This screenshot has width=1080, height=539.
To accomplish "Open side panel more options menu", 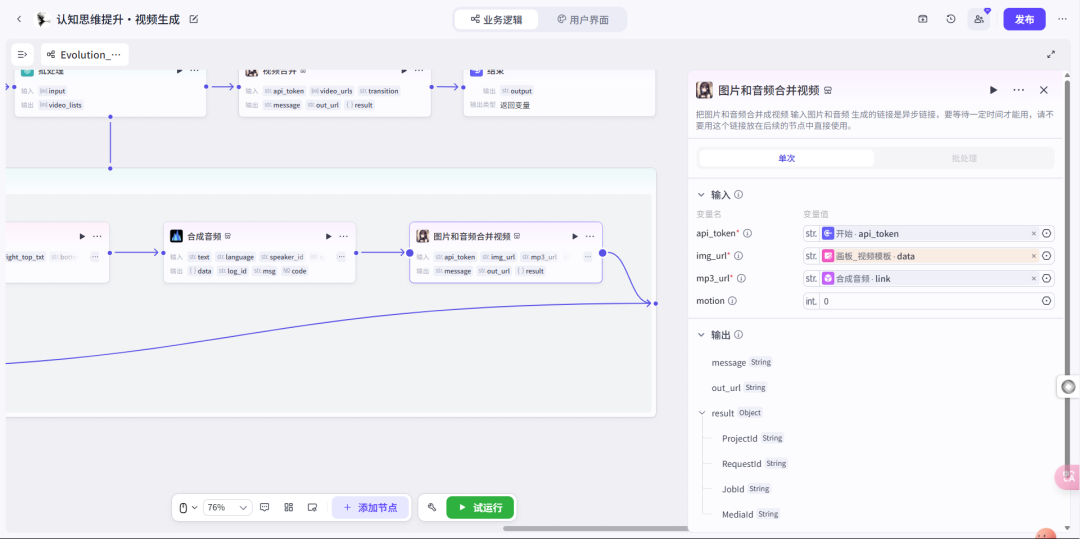I will (1019, 90).
